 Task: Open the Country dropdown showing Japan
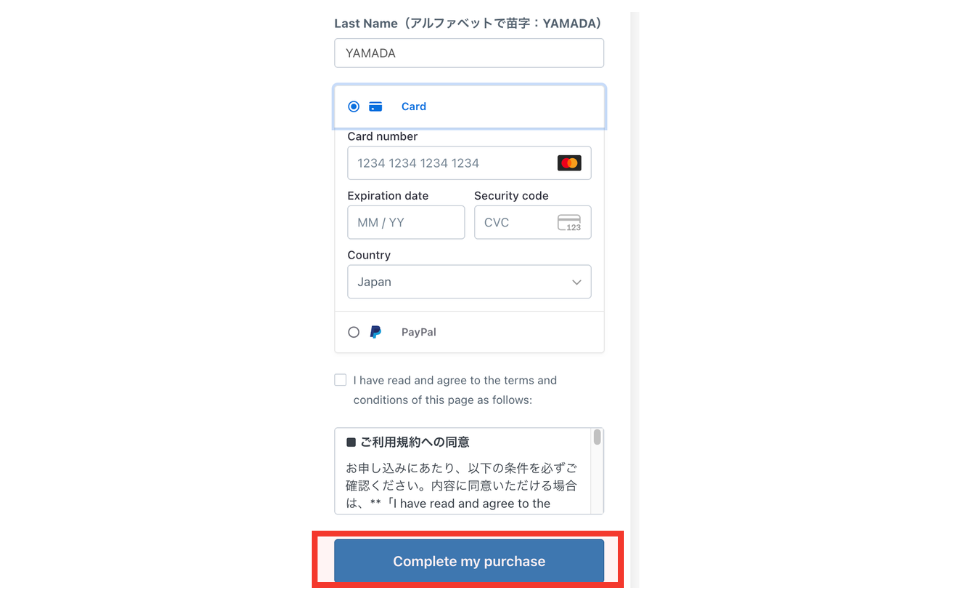469,282
